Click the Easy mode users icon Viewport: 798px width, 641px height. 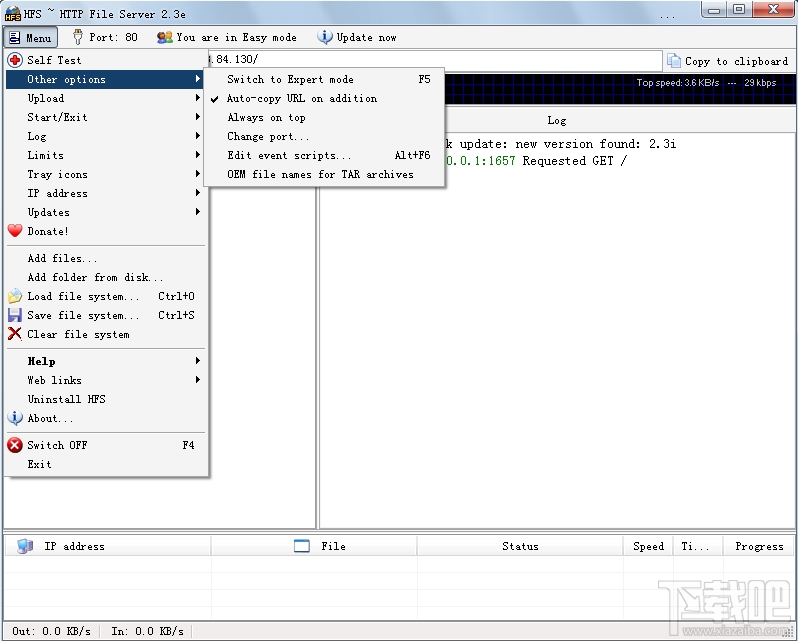click(164, 37)
